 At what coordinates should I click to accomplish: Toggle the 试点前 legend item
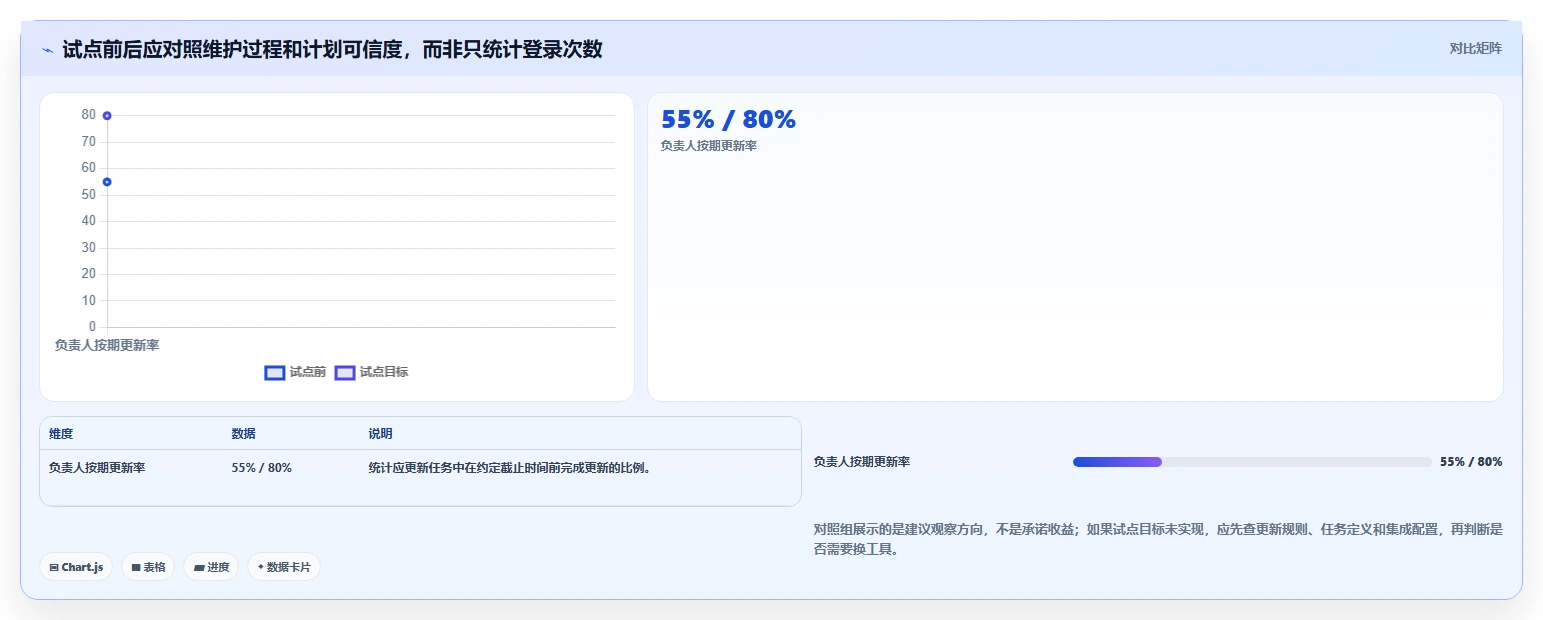(x=295, y=372)
